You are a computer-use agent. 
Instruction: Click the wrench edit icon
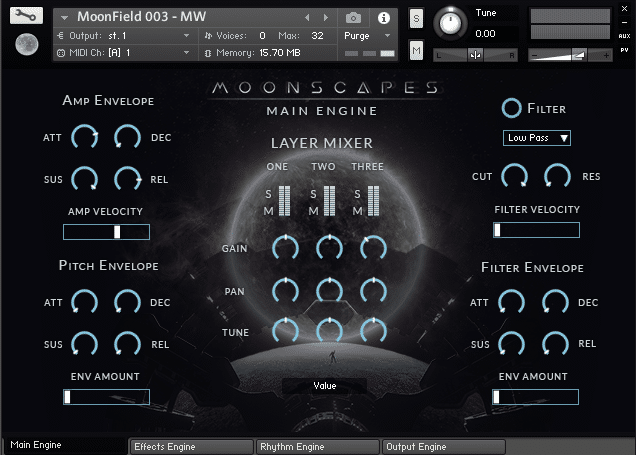(x=27, y=17)
